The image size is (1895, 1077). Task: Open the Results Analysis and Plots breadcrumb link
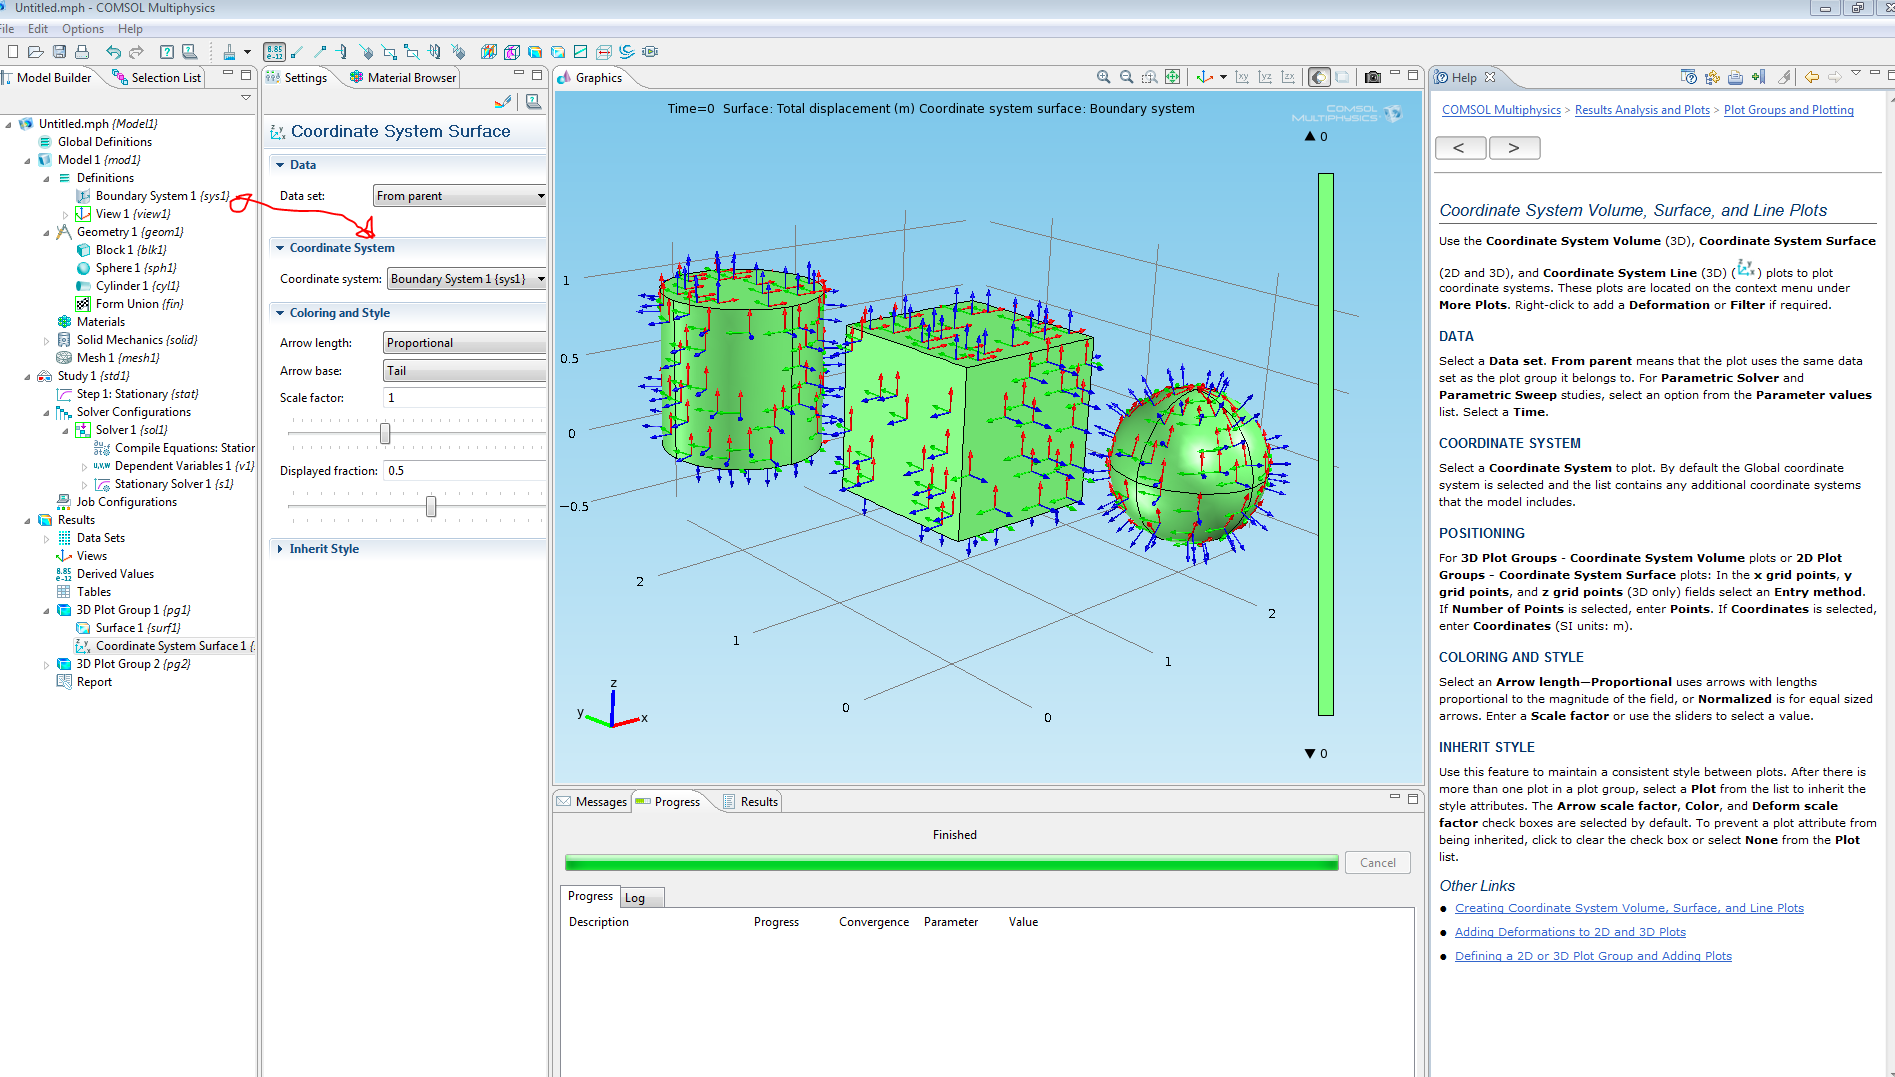click(x=1642, y=110)
